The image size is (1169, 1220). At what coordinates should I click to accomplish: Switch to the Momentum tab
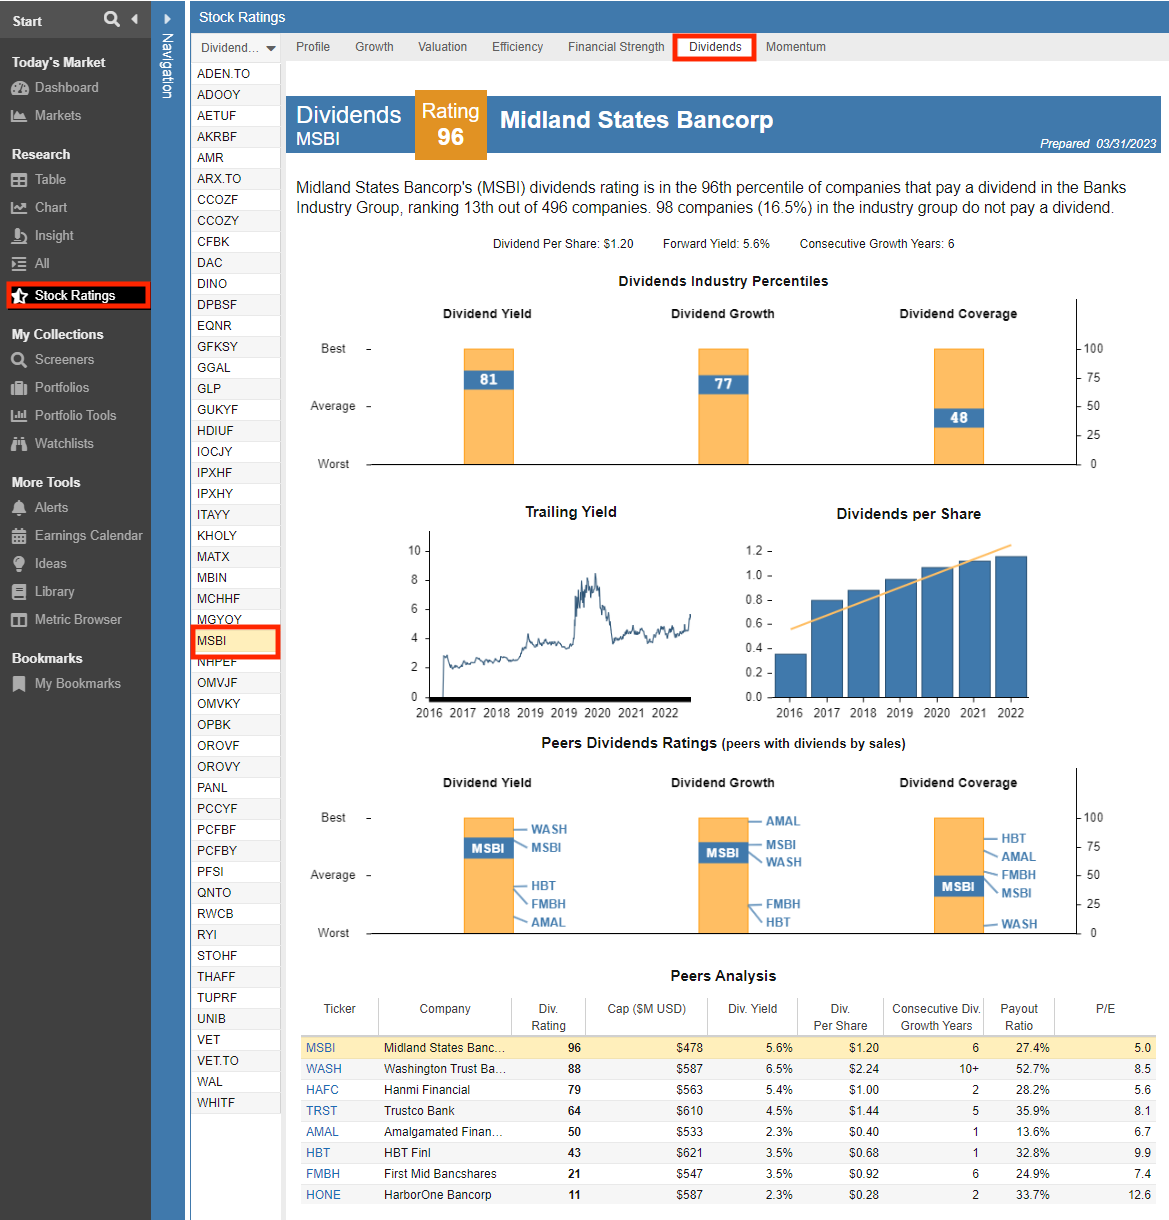[x=795, y=47]
